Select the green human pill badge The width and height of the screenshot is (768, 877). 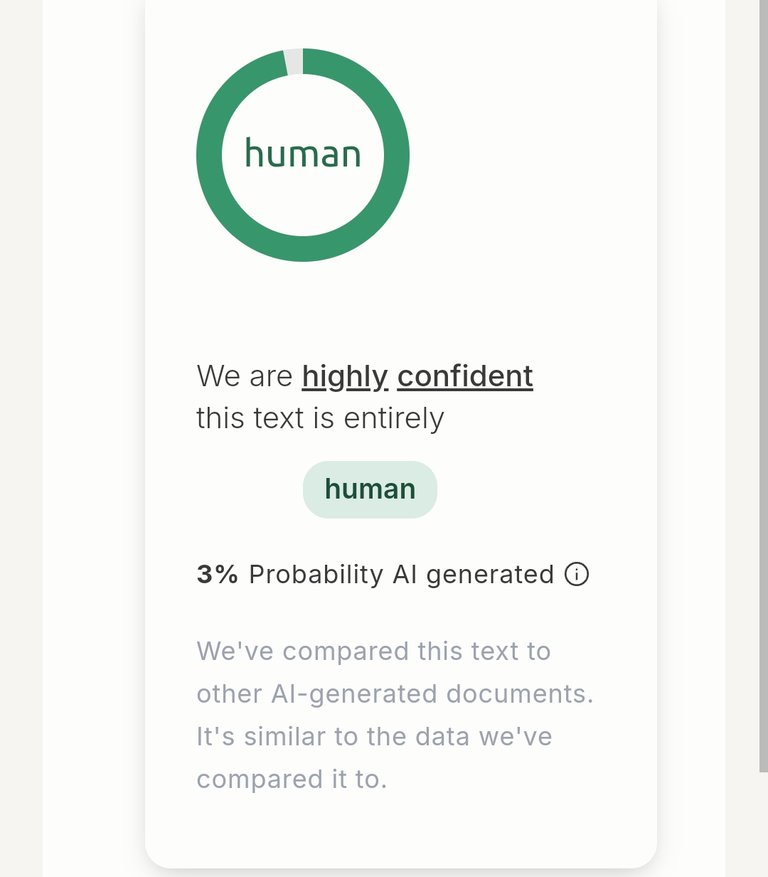click(370, 489)
